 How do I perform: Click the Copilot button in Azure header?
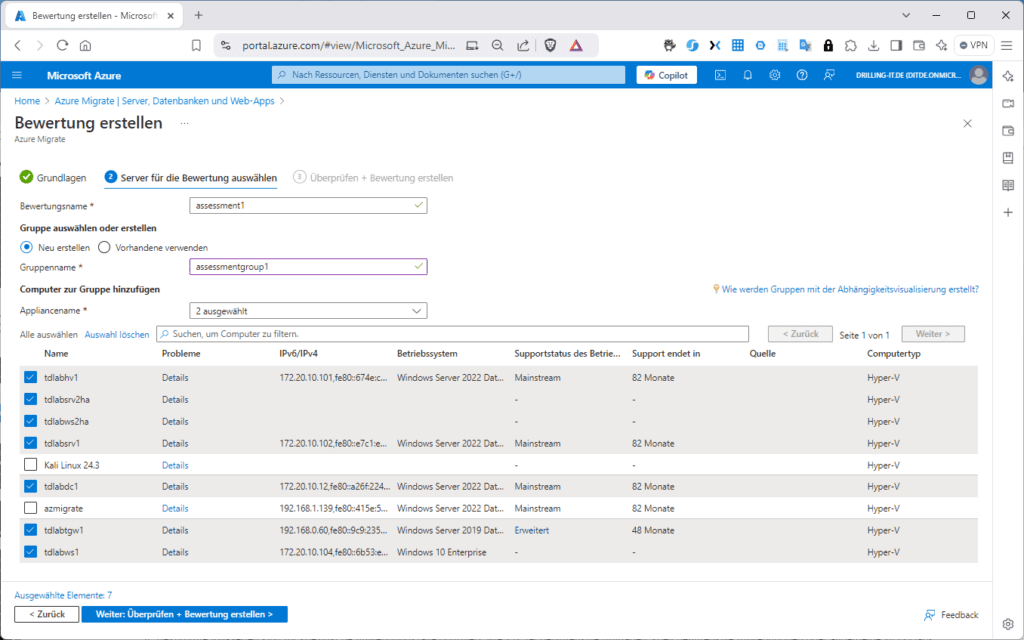[667, 75]
